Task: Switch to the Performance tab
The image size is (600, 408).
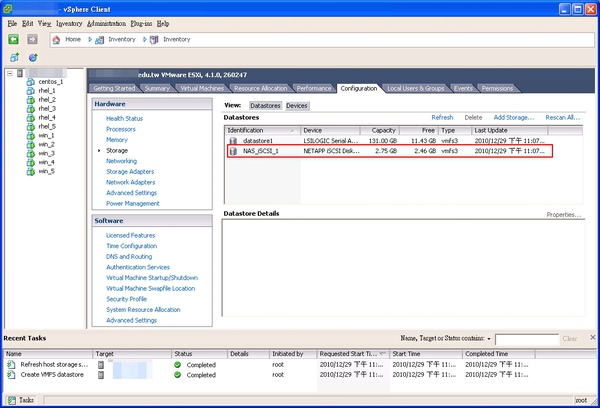Action: [x=314, y=88]
